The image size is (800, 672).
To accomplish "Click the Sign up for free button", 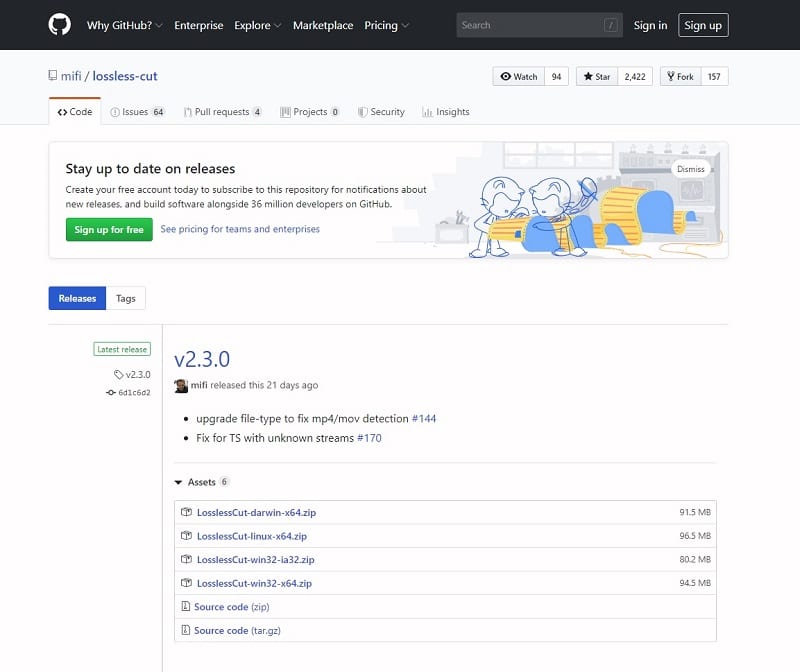I will pyautogui.click(x=109, y=230).
